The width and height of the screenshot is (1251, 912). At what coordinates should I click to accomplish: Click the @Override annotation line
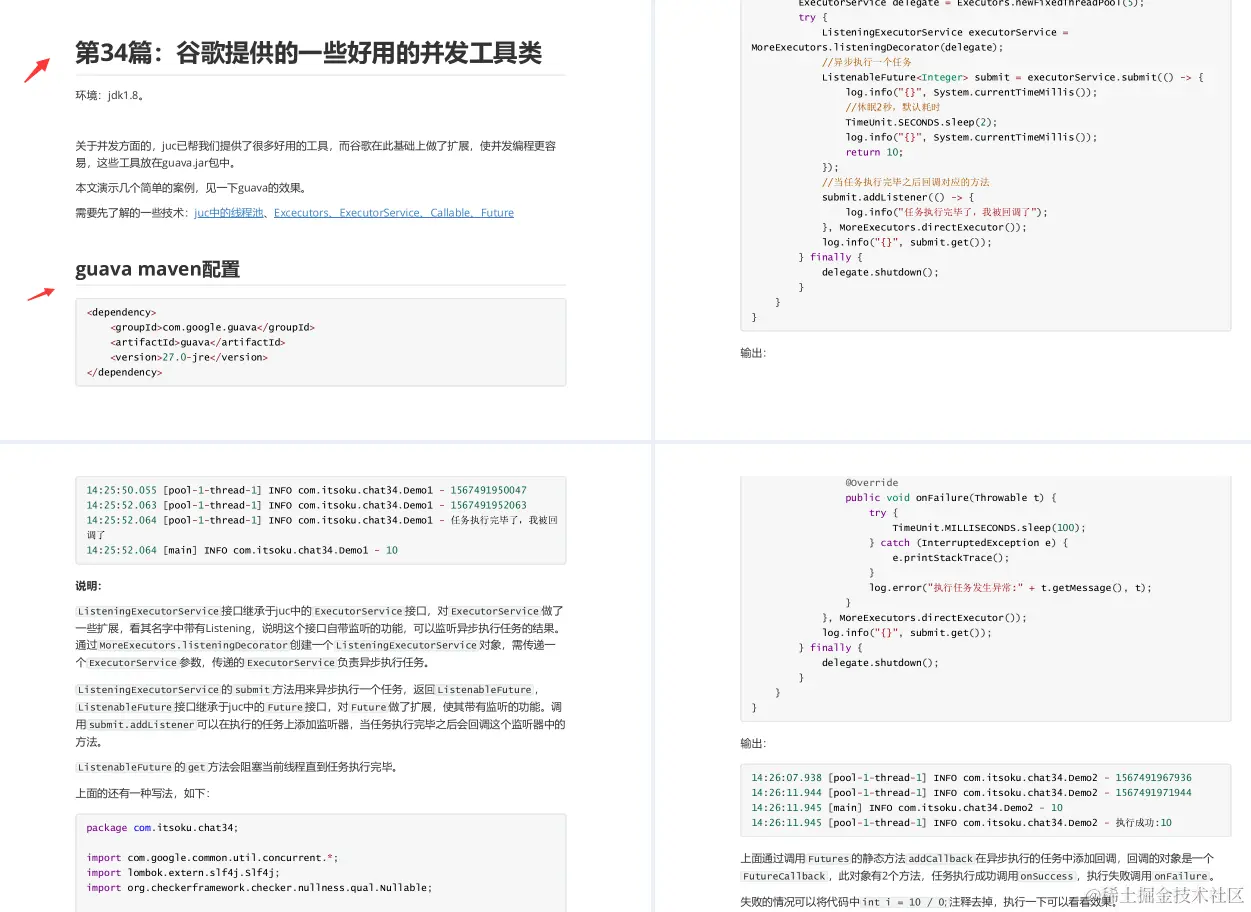tap(871, 483)
